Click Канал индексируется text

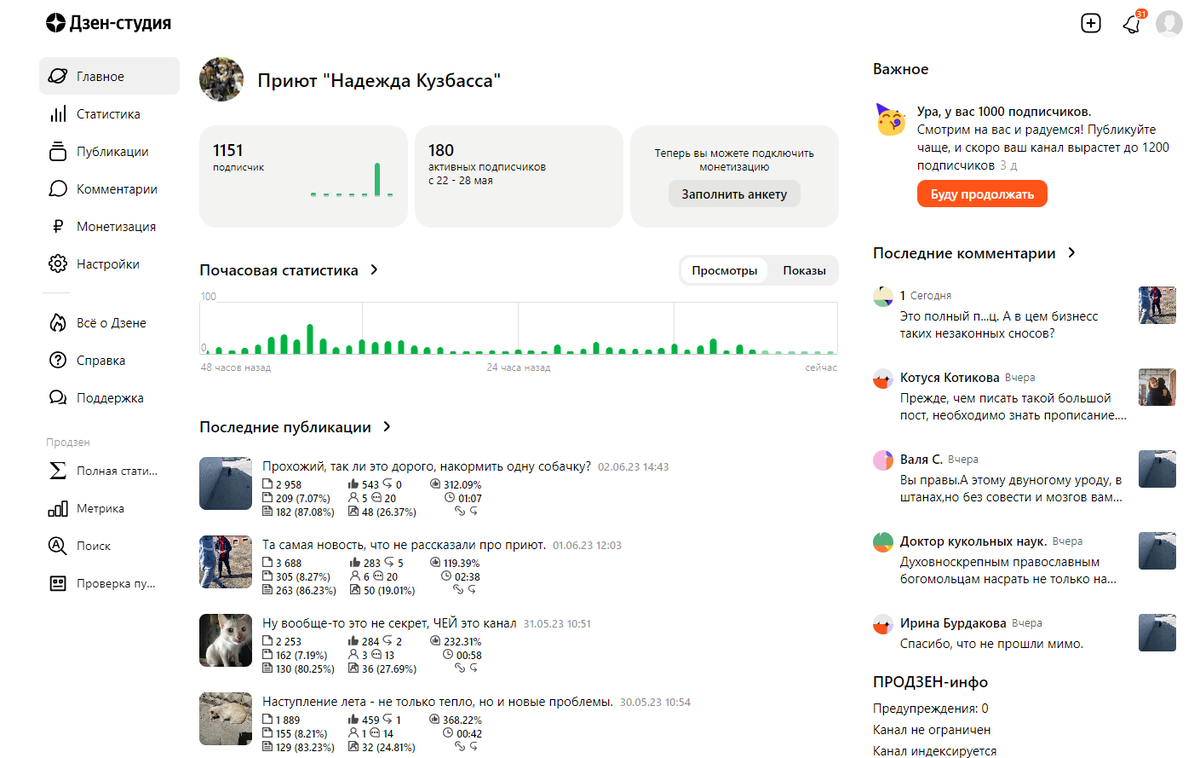coord(934,751)
